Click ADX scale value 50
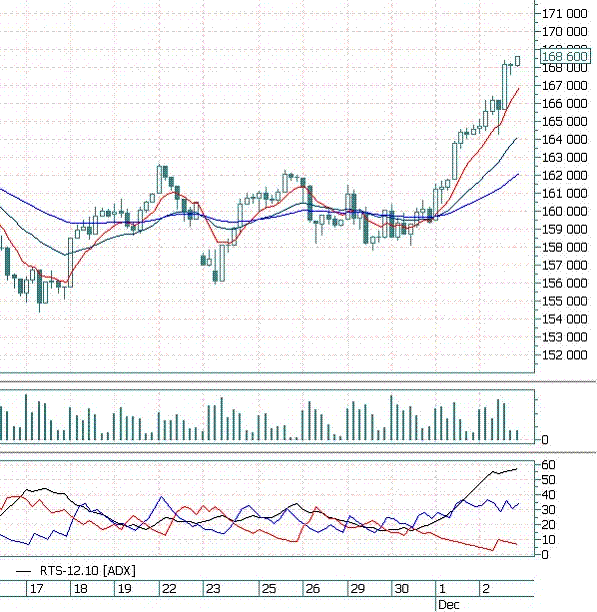The width and height of the screenshot is (597, 612). (x=548, y=480)
